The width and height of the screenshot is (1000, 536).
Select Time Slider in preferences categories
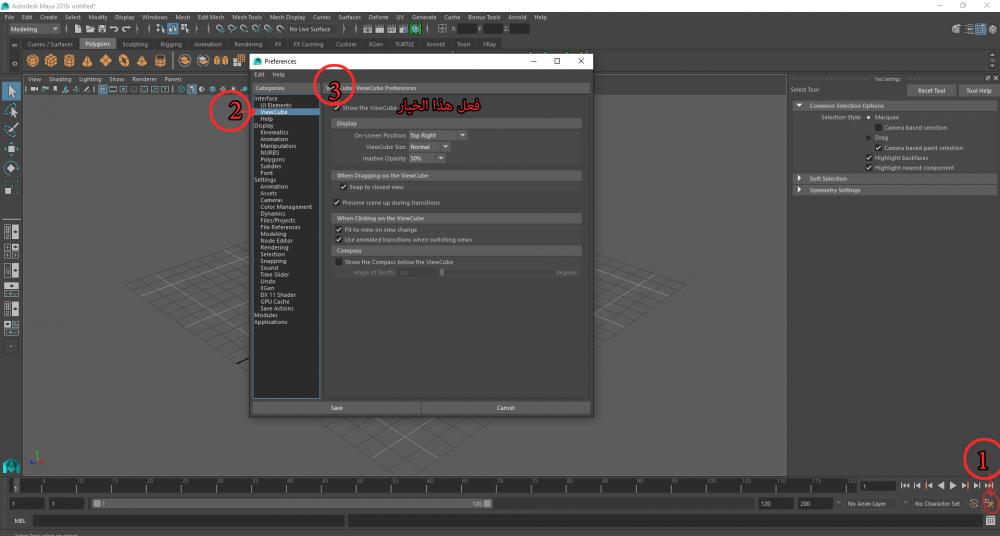275,274
